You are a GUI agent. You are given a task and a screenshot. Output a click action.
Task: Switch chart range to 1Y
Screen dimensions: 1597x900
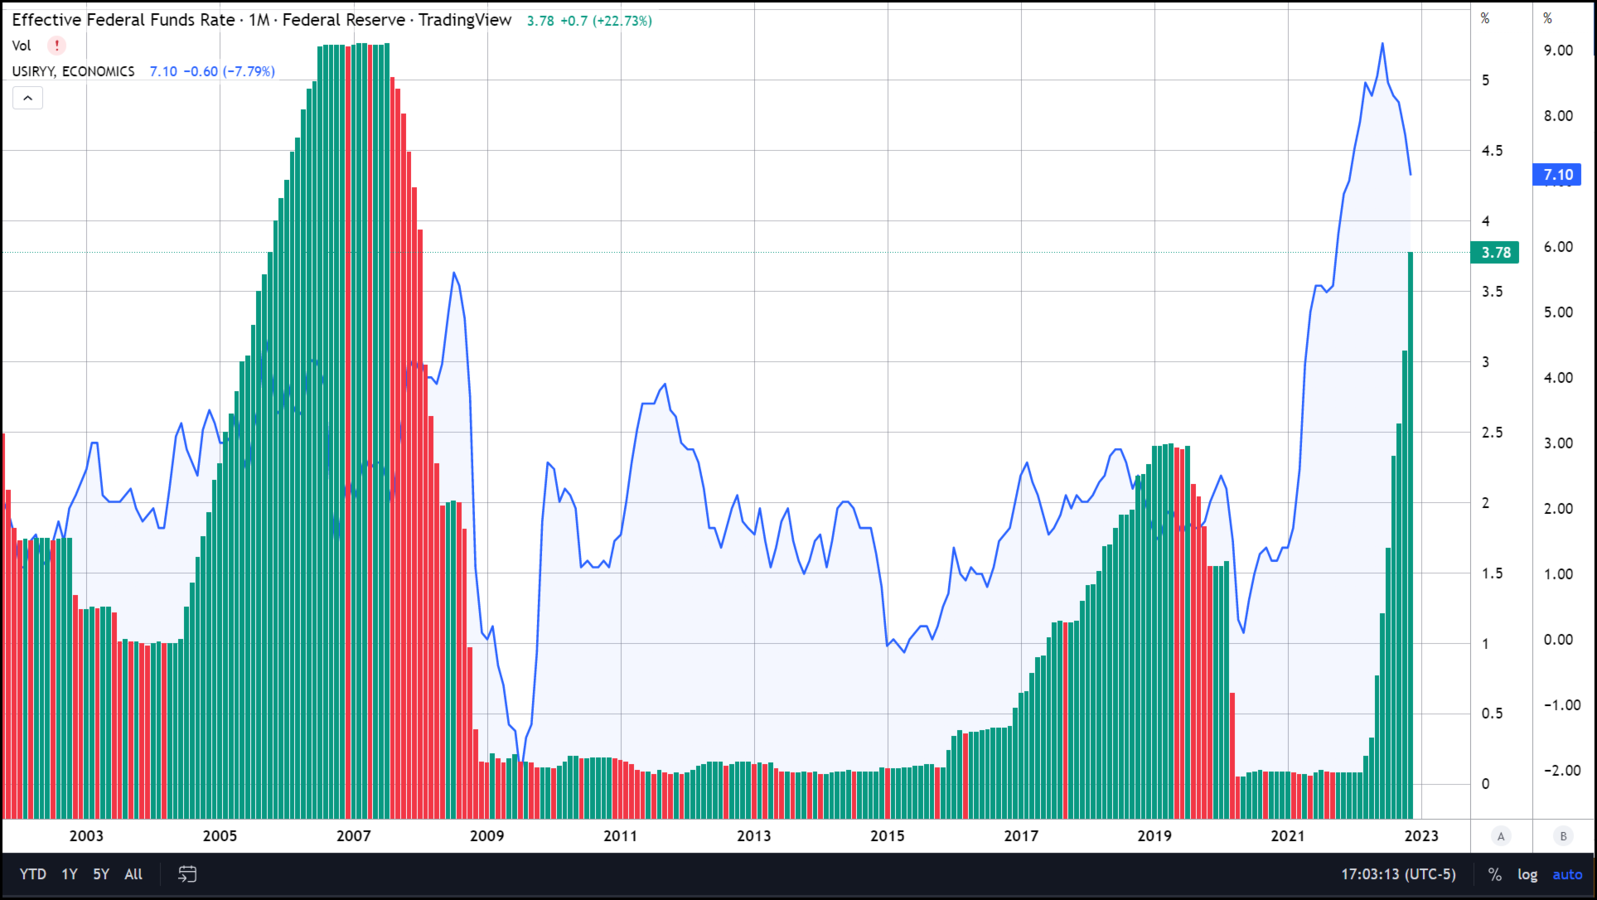tap(69, 874)
